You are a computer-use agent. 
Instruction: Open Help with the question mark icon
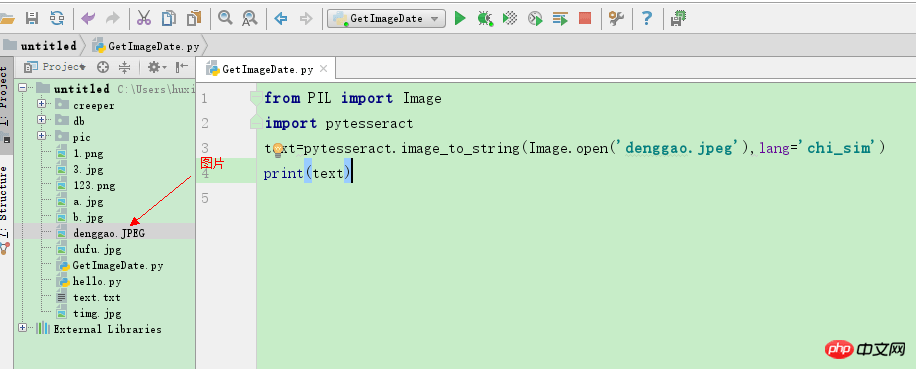[647, 19]
